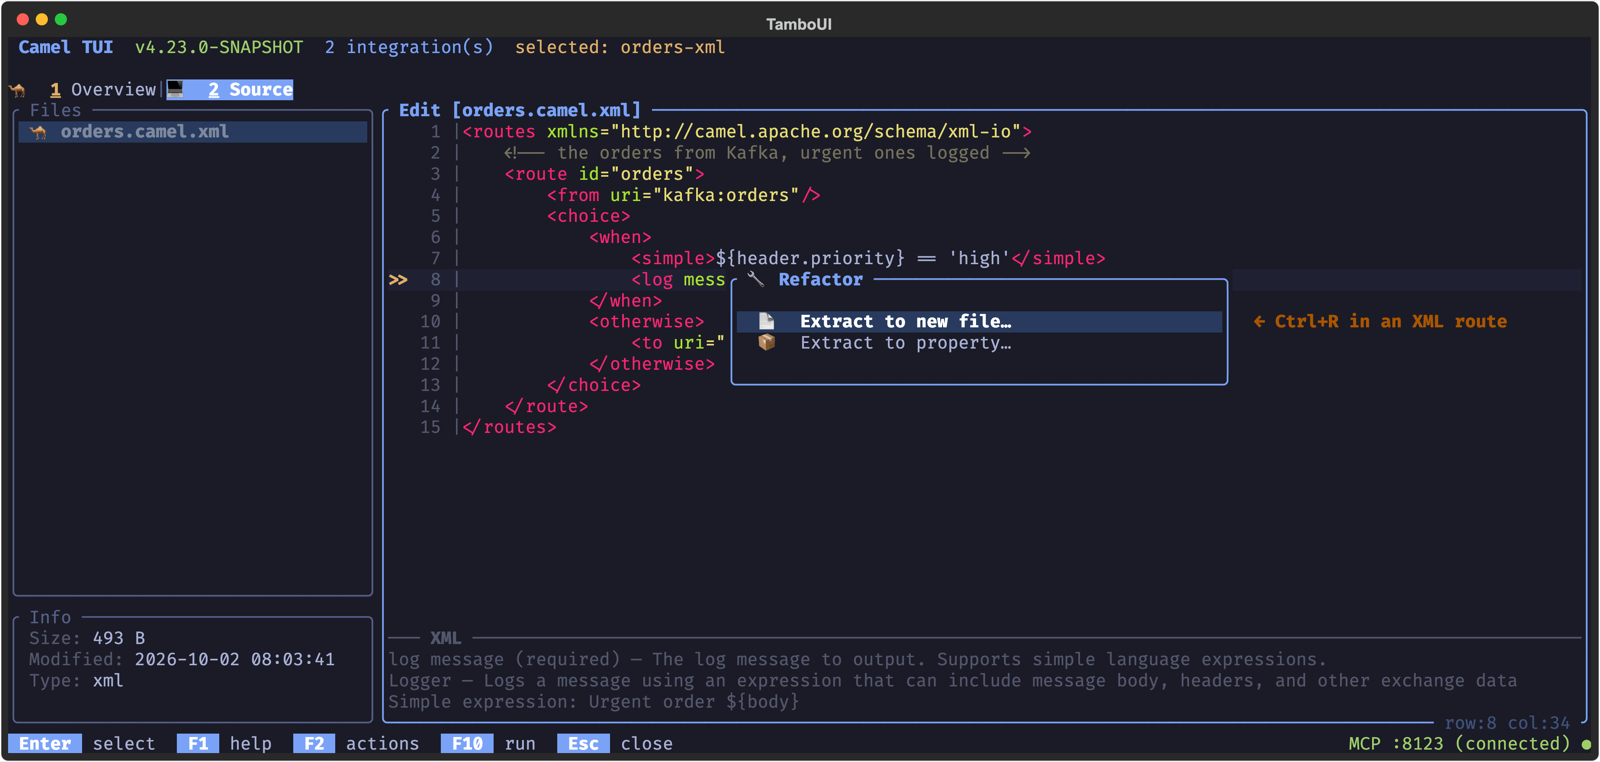
Task: Click the package icon beside Extract to property
Action: click(x=767, y=343)
